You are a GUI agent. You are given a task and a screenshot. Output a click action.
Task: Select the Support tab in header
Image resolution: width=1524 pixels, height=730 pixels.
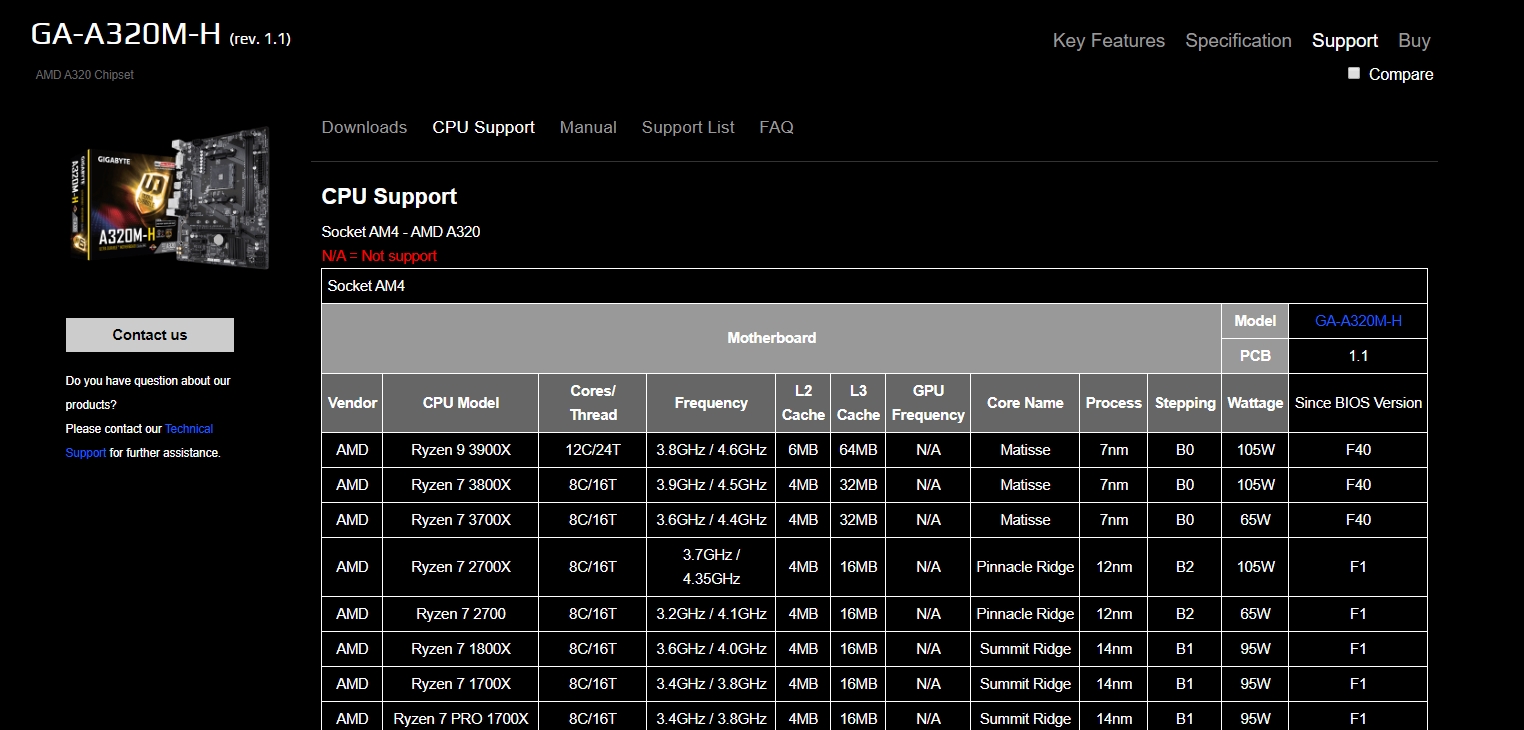point(1345,41)
